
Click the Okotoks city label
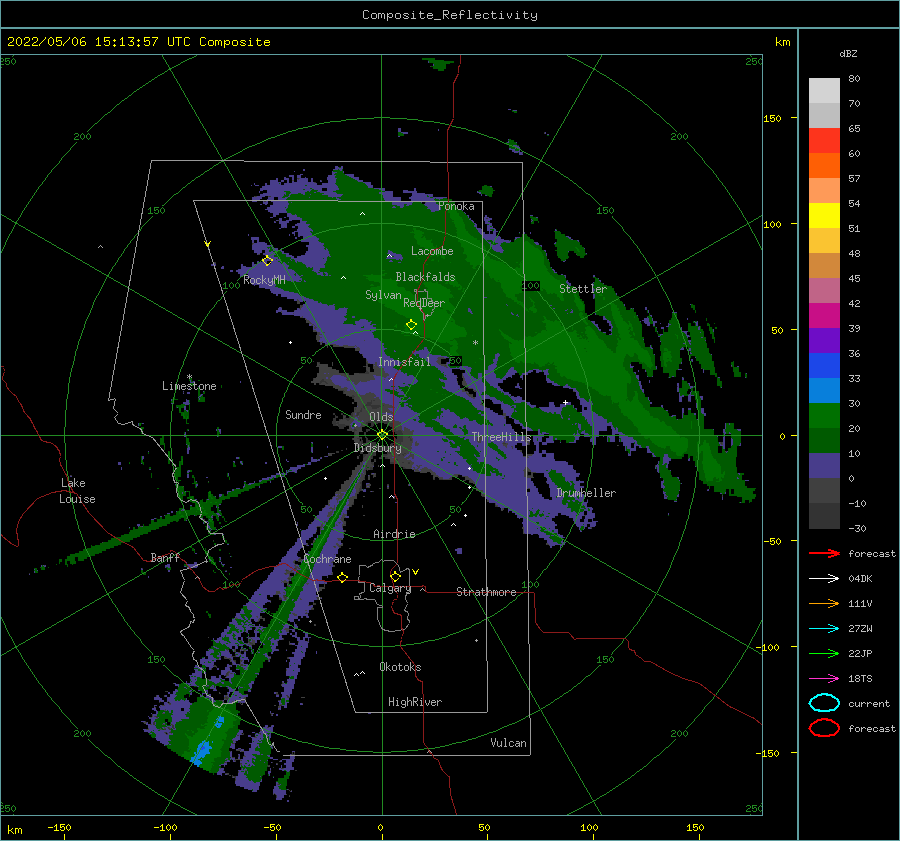point(400,667)
